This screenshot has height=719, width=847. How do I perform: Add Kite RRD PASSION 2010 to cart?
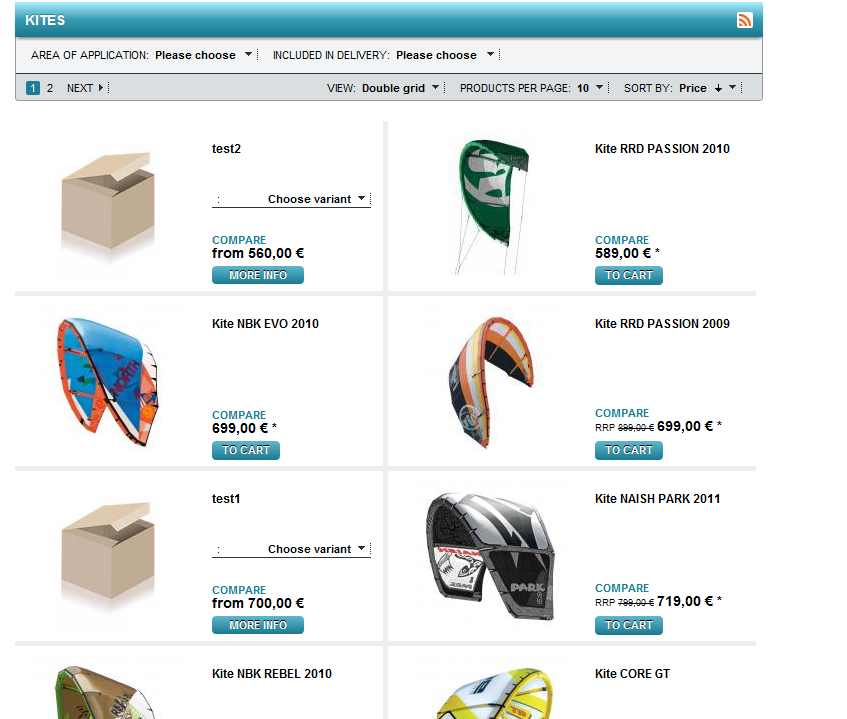[629, 275]
